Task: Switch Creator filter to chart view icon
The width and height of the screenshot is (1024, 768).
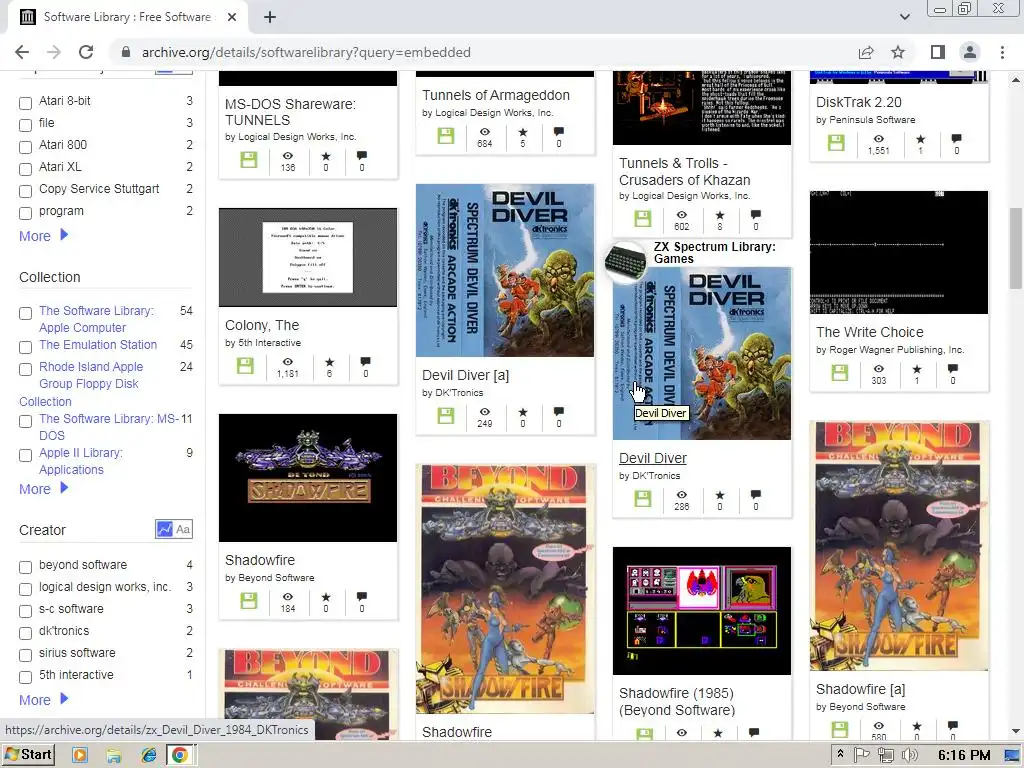Action: pyautogui.click(x=165, y=529)
